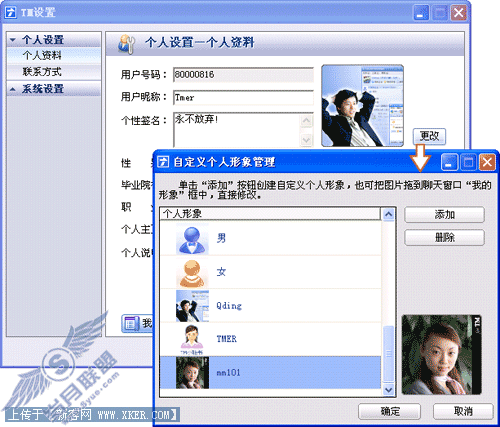
Task: Click the icon in avatar dialog title bar
Action: coord(163,162)
